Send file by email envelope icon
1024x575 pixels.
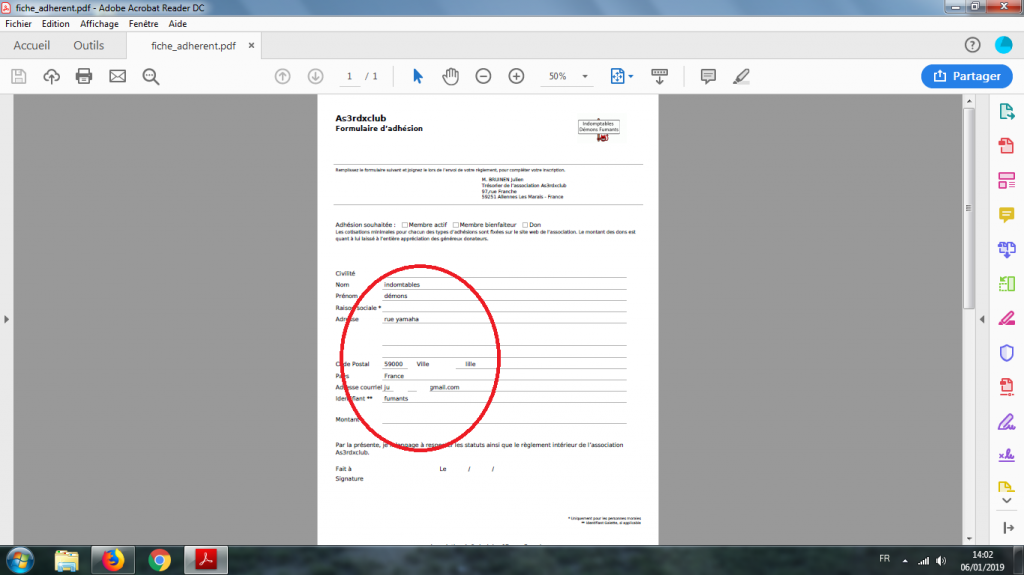click(x=117, y=76)
